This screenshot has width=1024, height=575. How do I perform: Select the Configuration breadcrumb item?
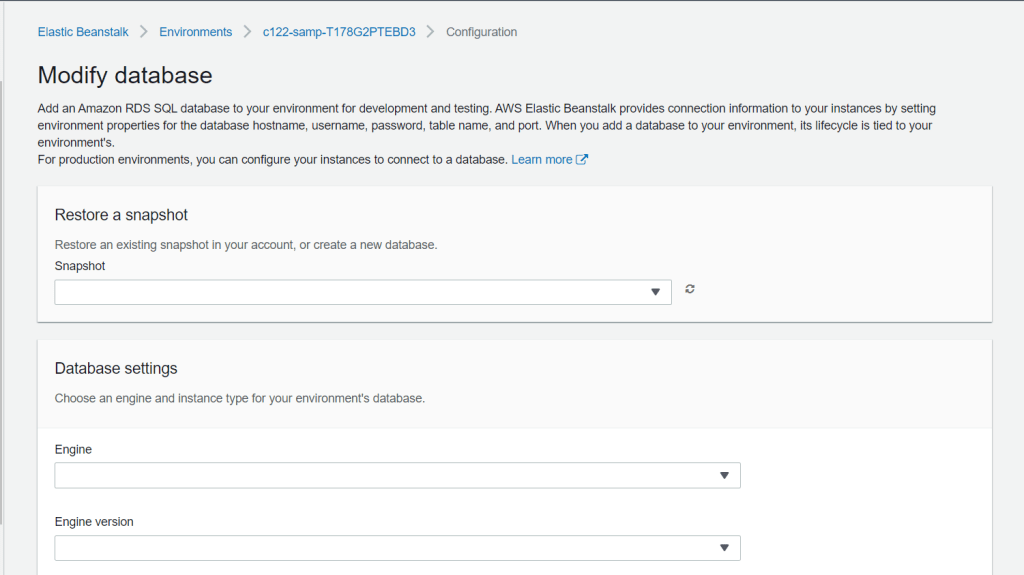pyautogui.click(x=481, y=32)
